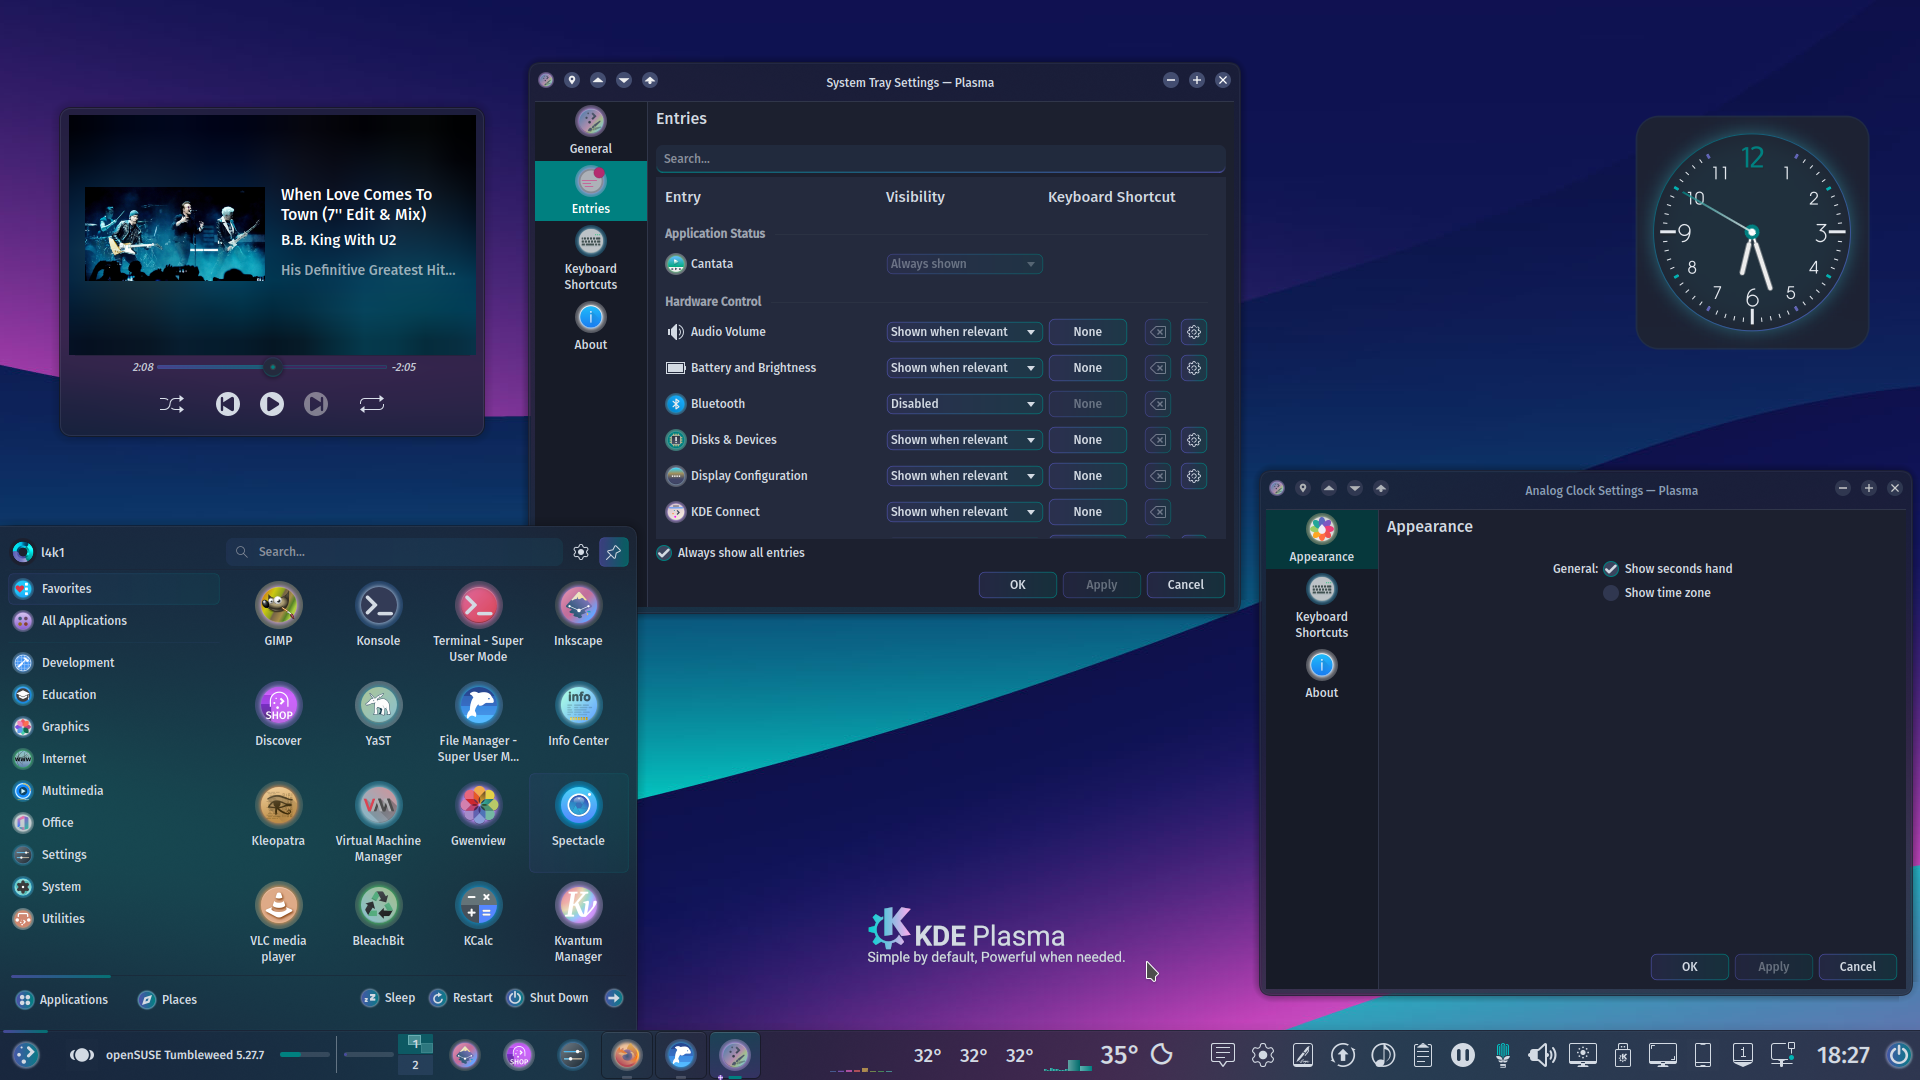Cancel the Analog Clock Settings dialog

pos(1857,967)
